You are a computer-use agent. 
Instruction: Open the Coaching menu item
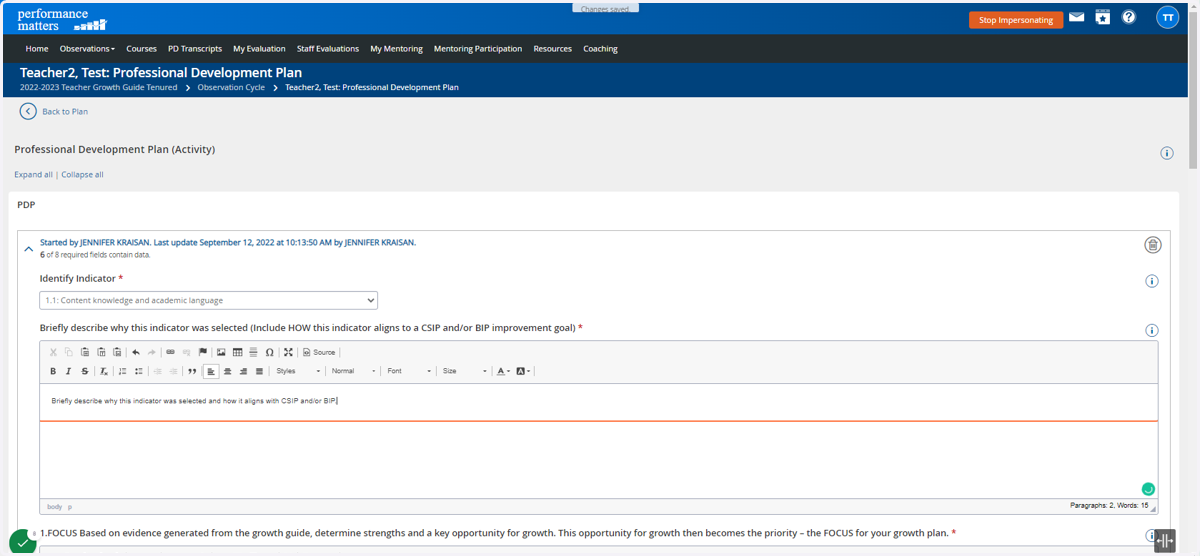click(x=600, y=48)
